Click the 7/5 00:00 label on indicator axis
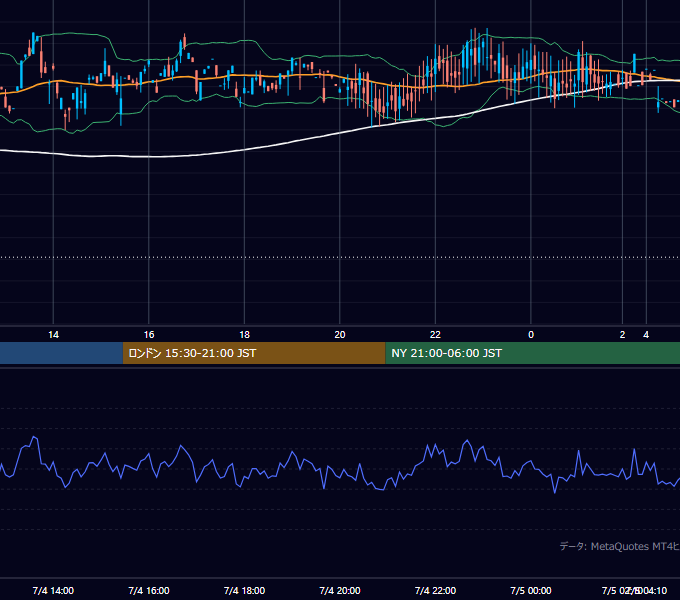Viewport: 680px width, 600px height. click(531, 591)
